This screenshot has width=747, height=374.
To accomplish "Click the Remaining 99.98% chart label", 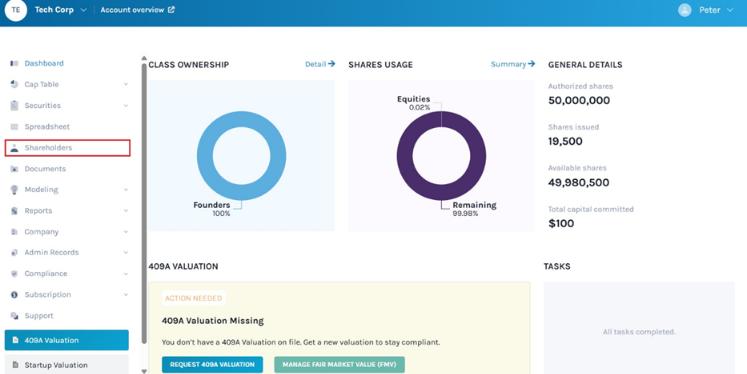I will 474,209.
